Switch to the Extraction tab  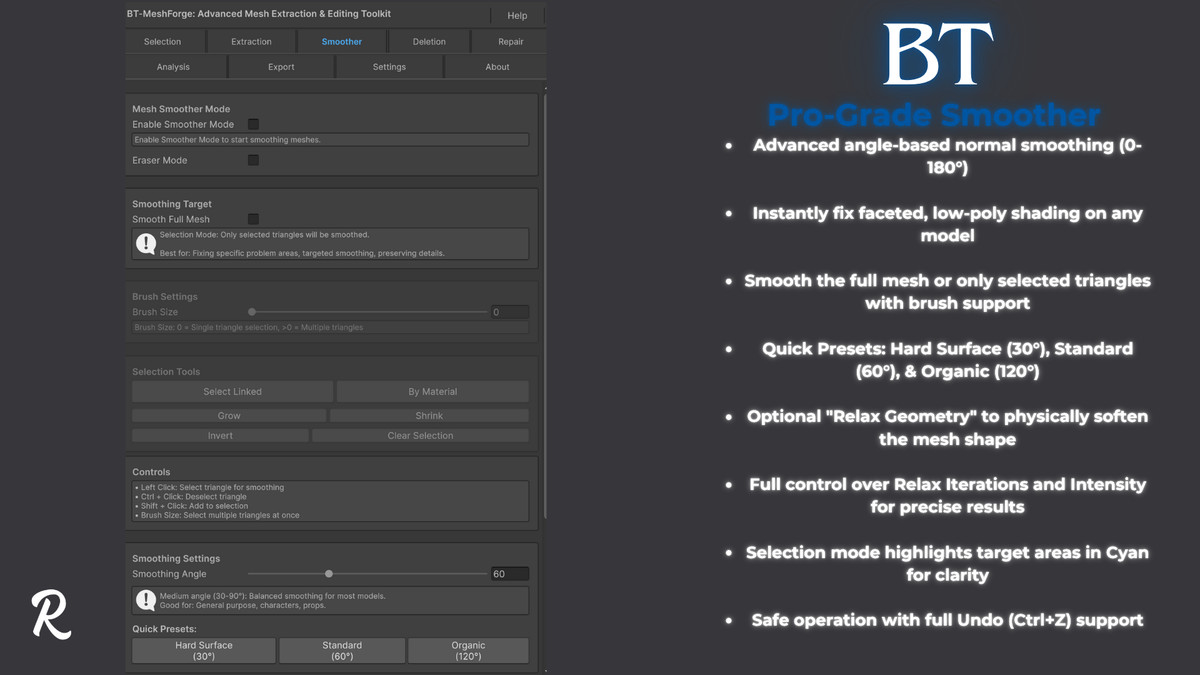coord(251,41)
